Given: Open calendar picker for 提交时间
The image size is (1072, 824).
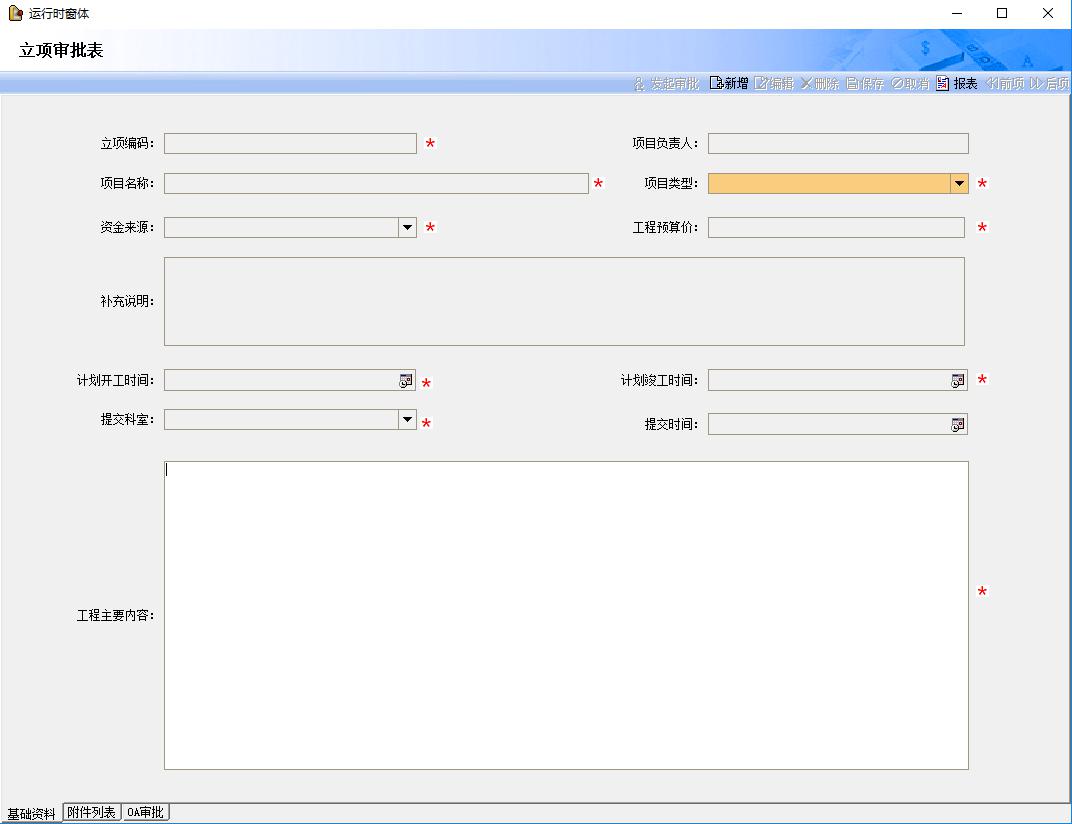Looking at the screenshot, I should [x=957, y=424].
